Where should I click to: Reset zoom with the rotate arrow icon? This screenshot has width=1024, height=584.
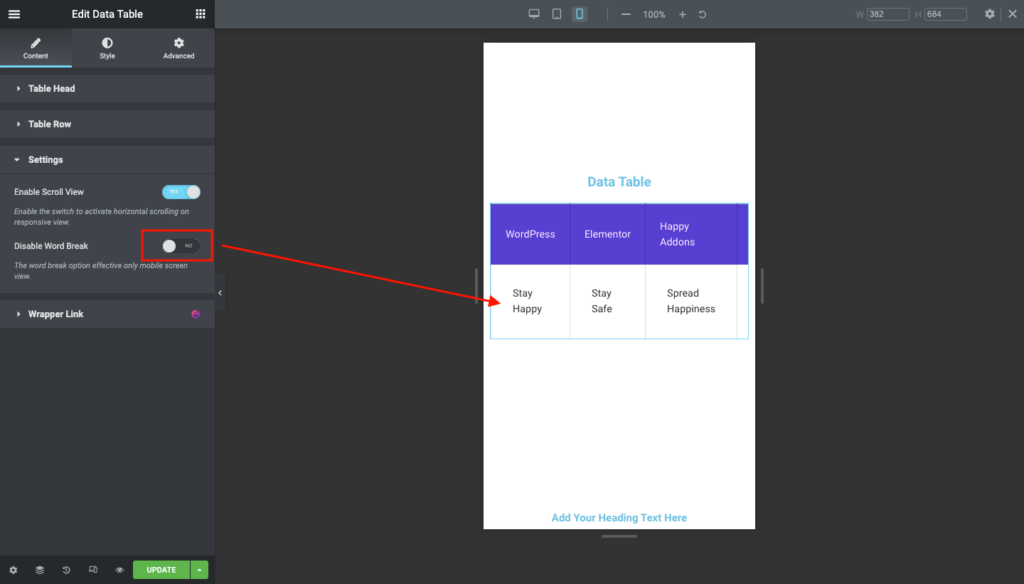[703, 14]
